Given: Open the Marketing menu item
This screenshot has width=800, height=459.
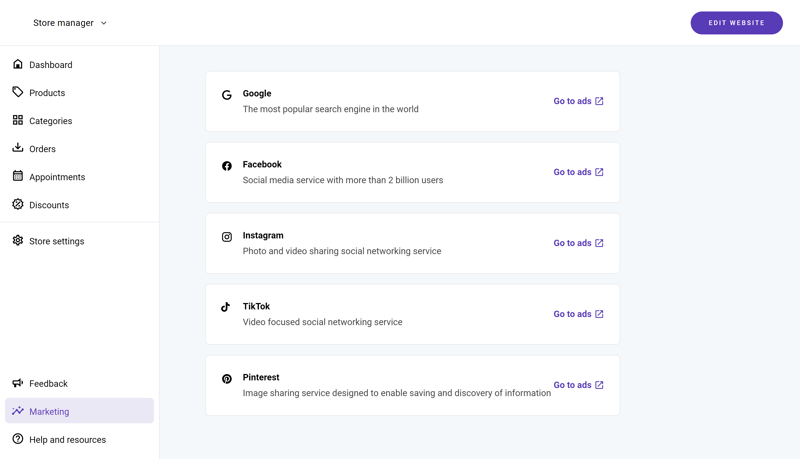Looking at the screenshot, I should 80,411.
